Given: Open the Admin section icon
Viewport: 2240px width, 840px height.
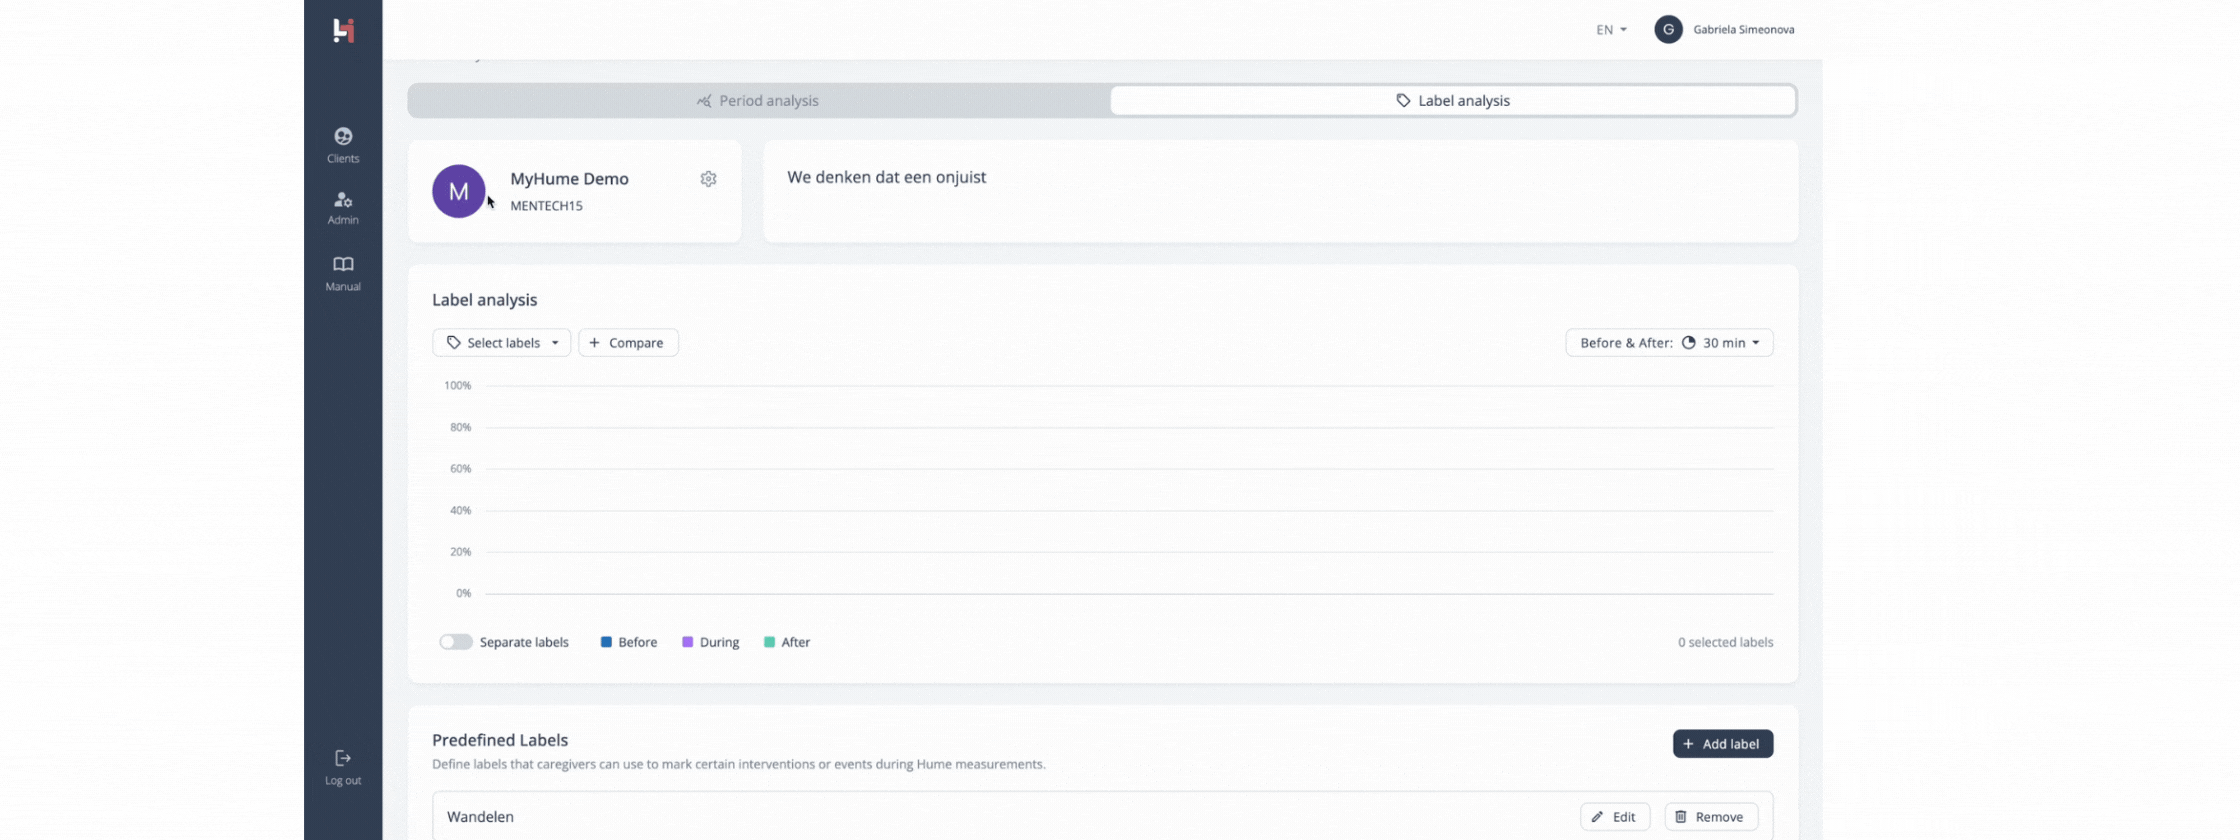Looking at the screenshot, I should tap(343, 200).
